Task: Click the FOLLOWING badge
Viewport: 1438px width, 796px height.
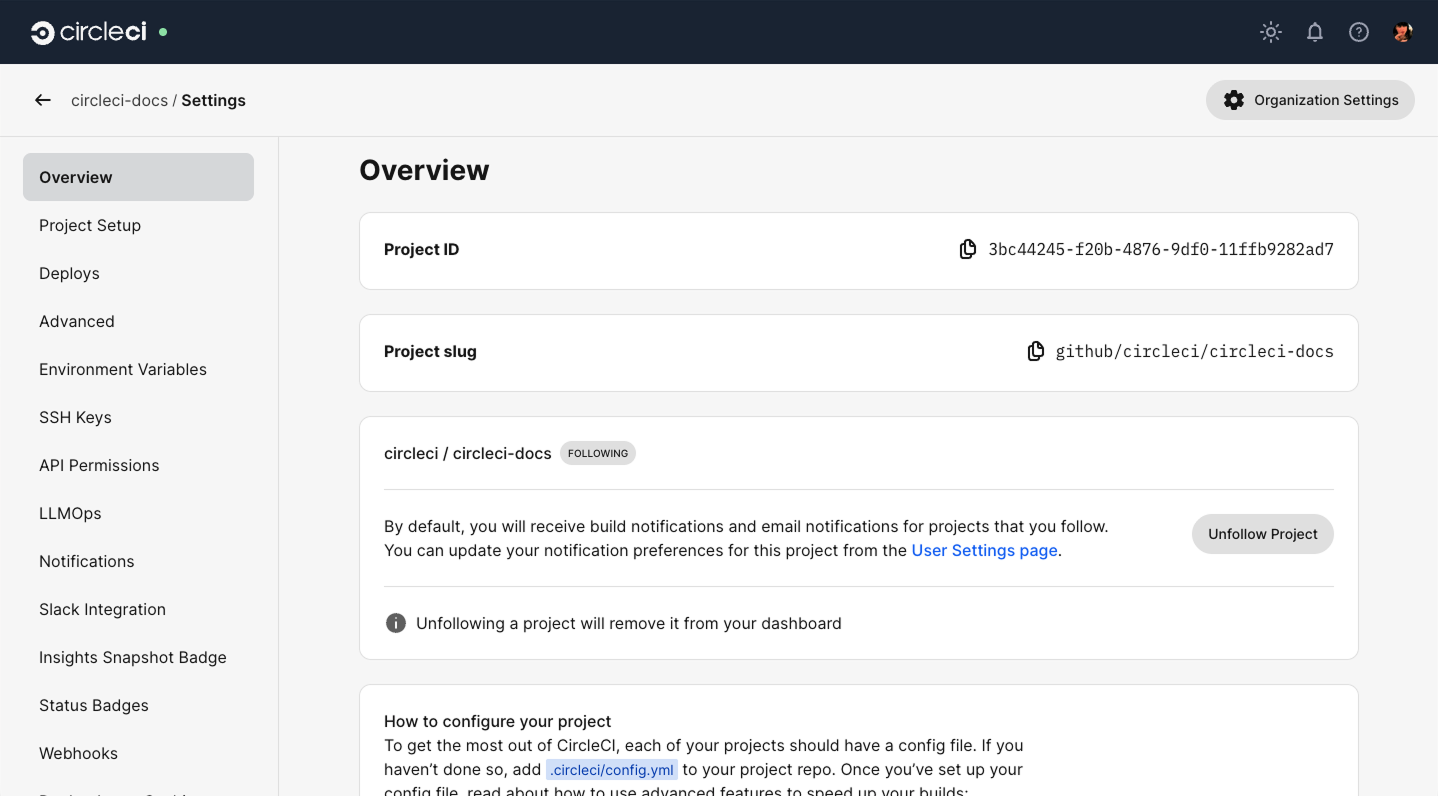Action: 597,453
